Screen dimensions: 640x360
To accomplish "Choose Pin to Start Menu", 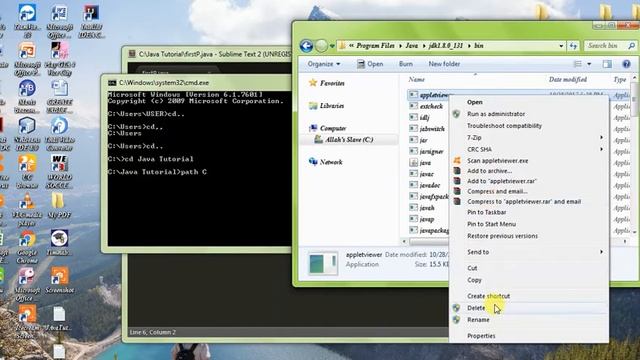I will (529, 224).
